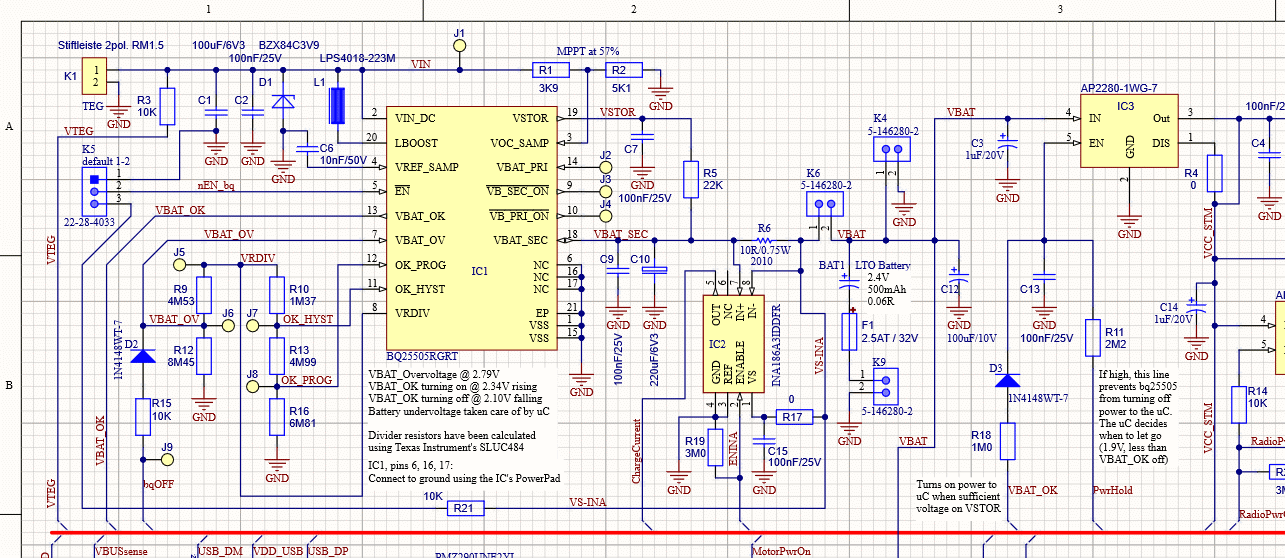The height and width of the screenshot is (558, 1285).
Task: Click capacitor C9 symbol
Action: pyautogui.click(x=618, y=272)
